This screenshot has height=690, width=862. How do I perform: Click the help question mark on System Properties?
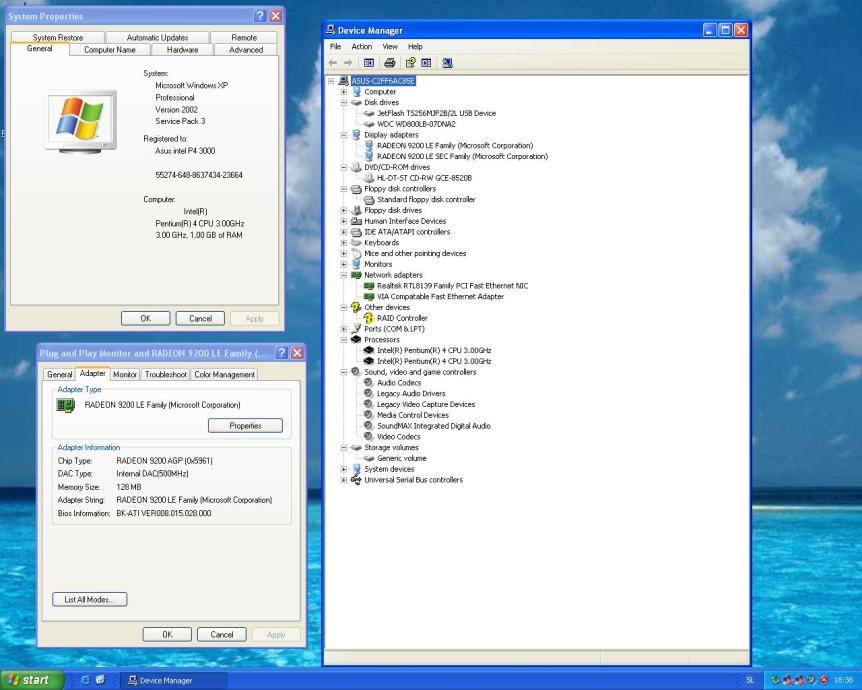tap(259, 17)
